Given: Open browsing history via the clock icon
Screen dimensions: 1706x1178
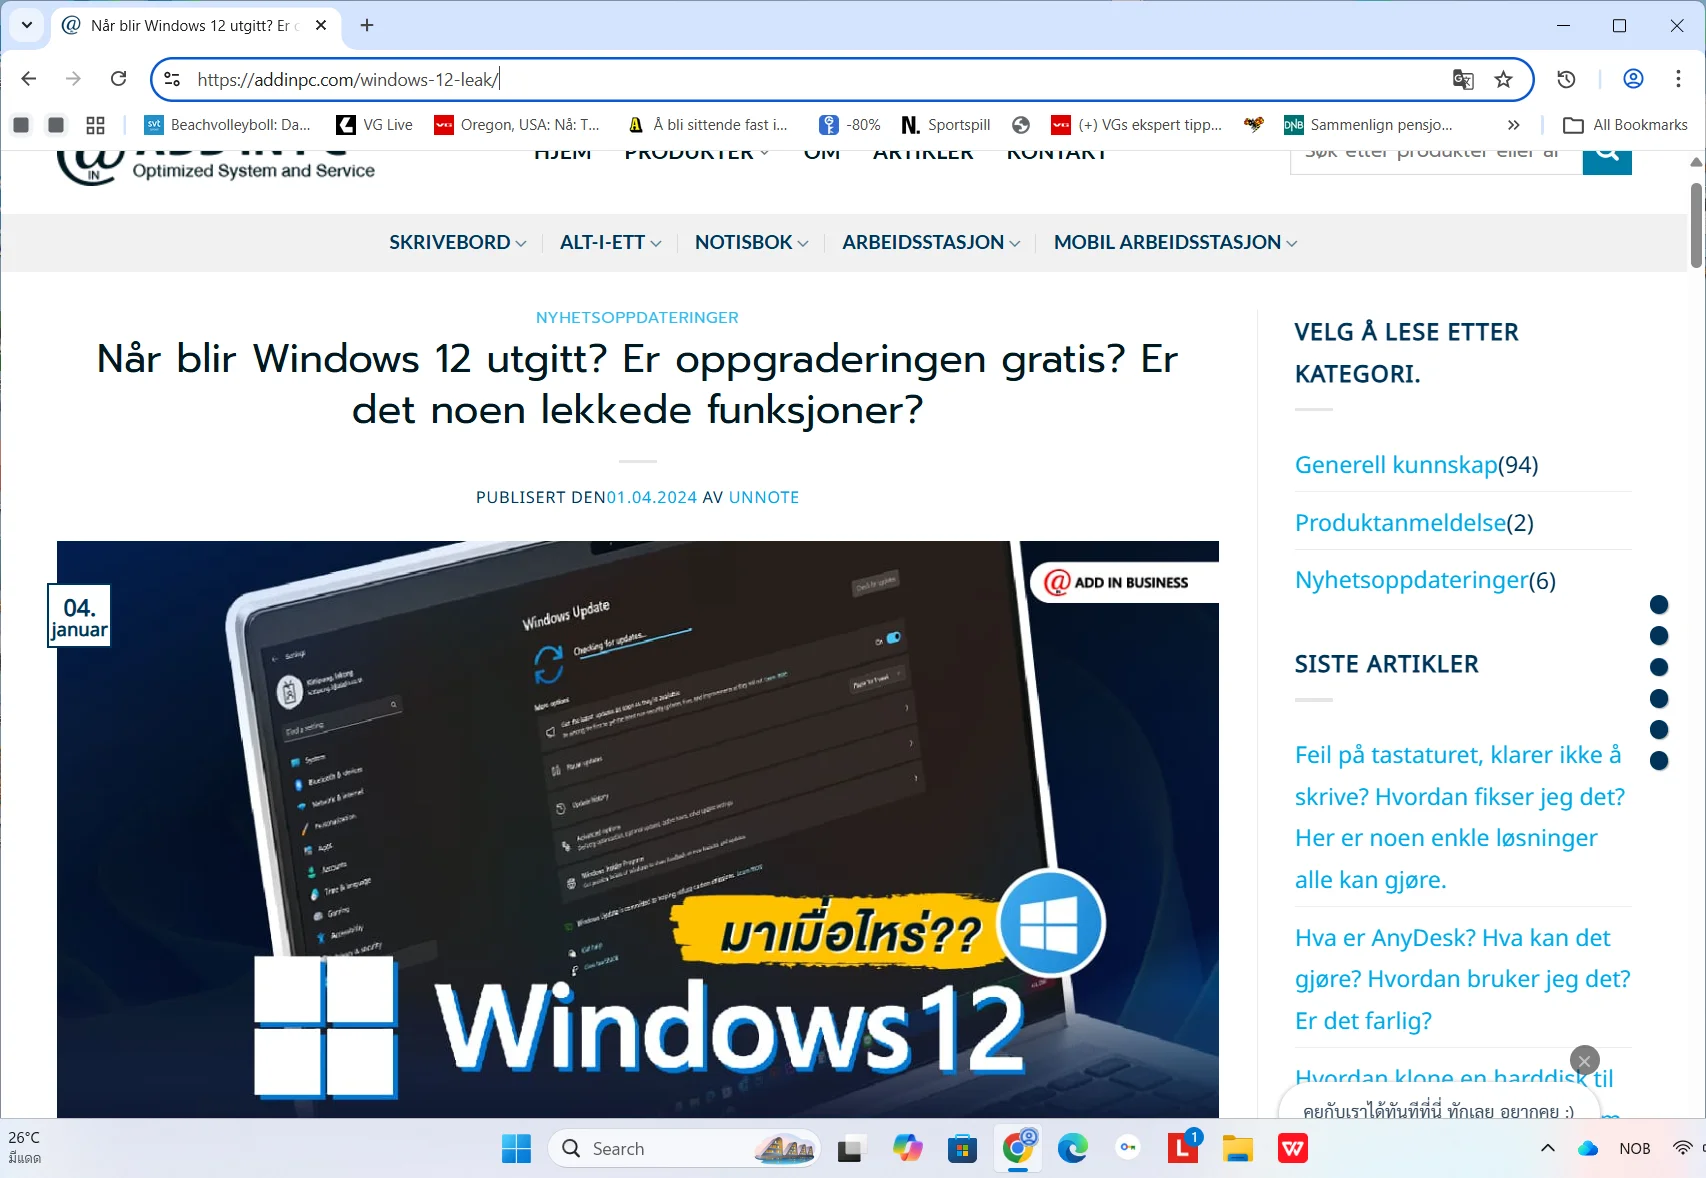Looking at the screenshot, I should click(x=1566, y=79).
